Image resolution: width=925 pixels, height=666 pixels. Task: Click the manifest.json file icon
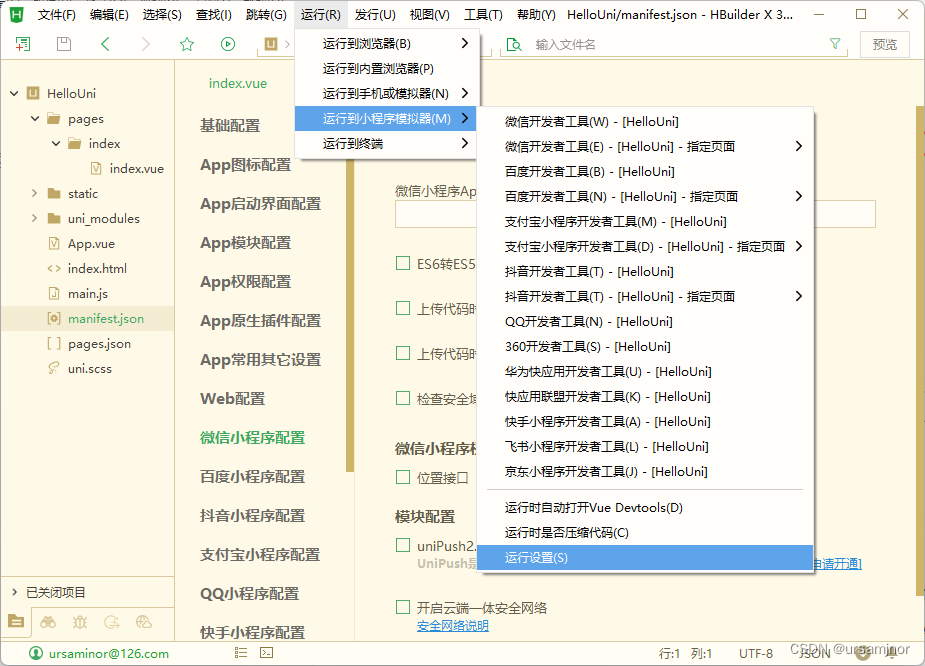[x=54, y=319]
